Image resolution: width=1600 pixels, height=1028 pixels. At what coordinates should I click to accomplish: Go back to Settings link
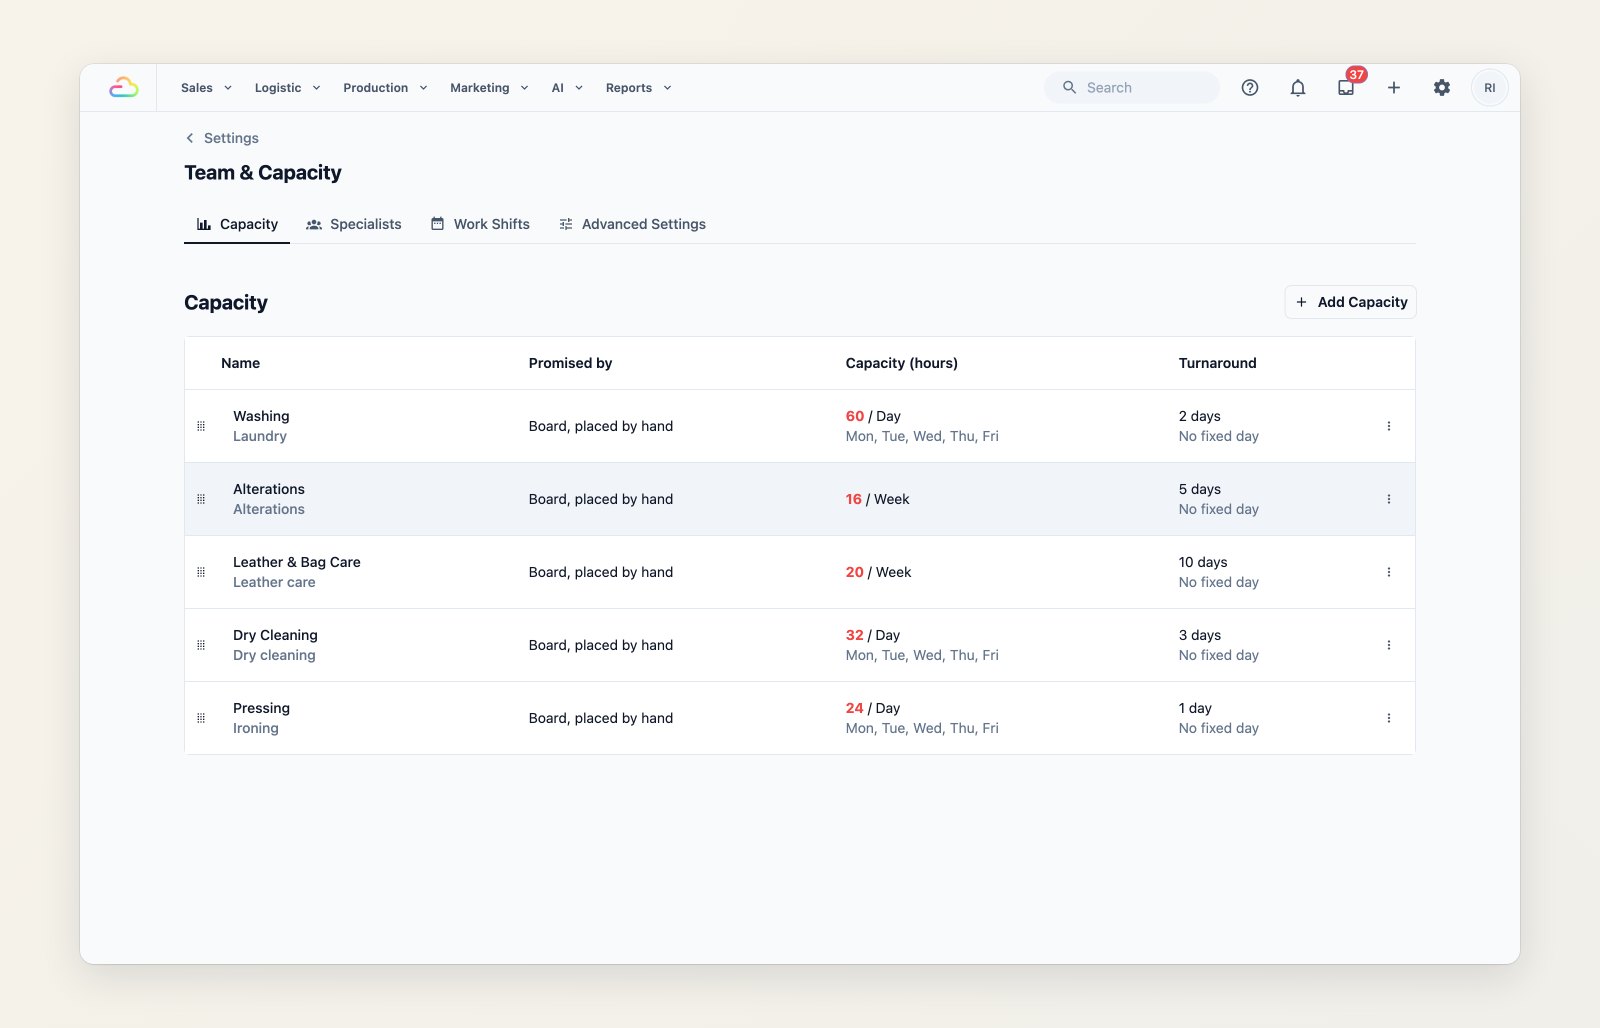click(x=222, y=138)
